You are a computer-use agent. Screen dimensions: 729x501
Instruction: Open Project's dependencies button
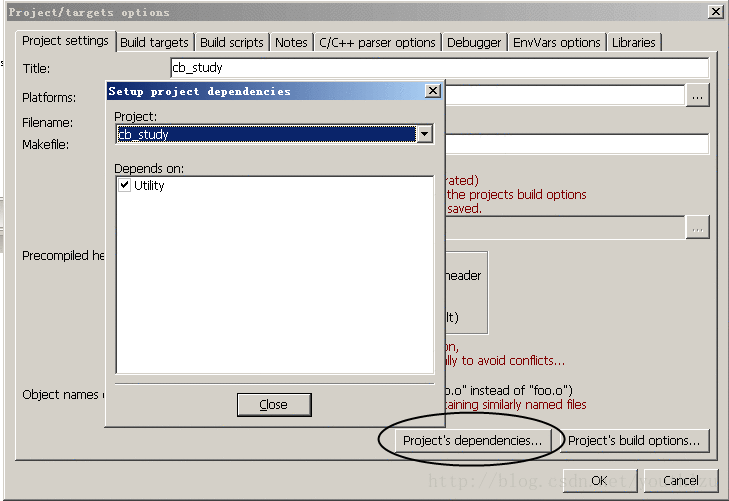(473, 440)
